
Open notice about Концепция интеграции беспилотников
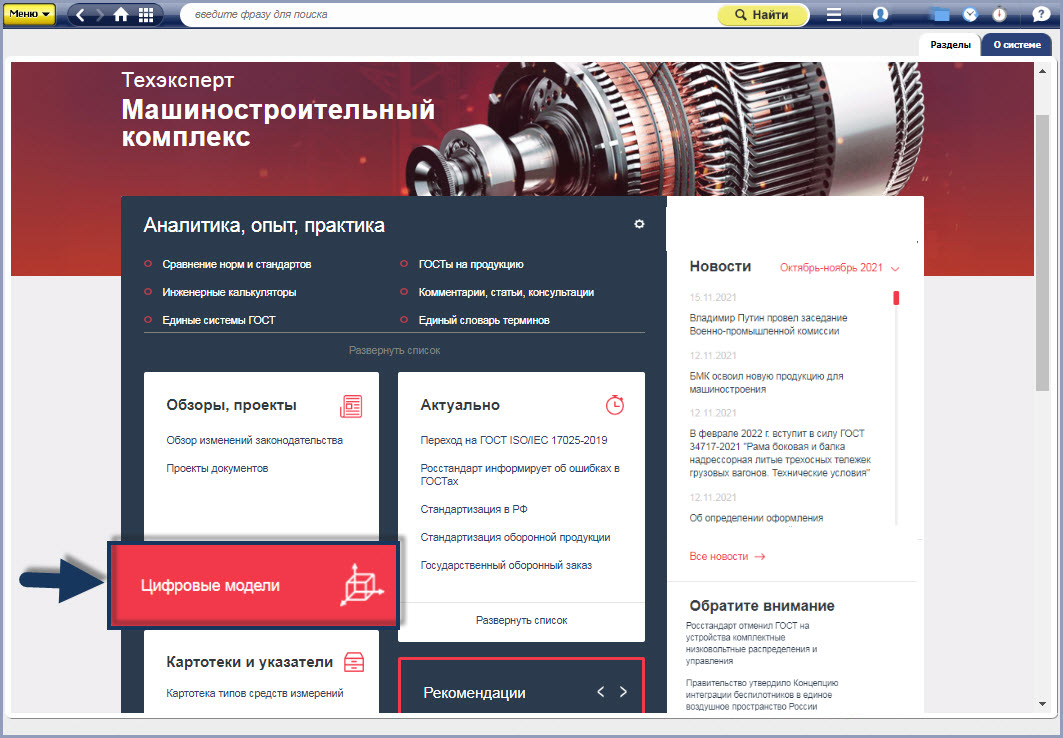tap(762, 695)
